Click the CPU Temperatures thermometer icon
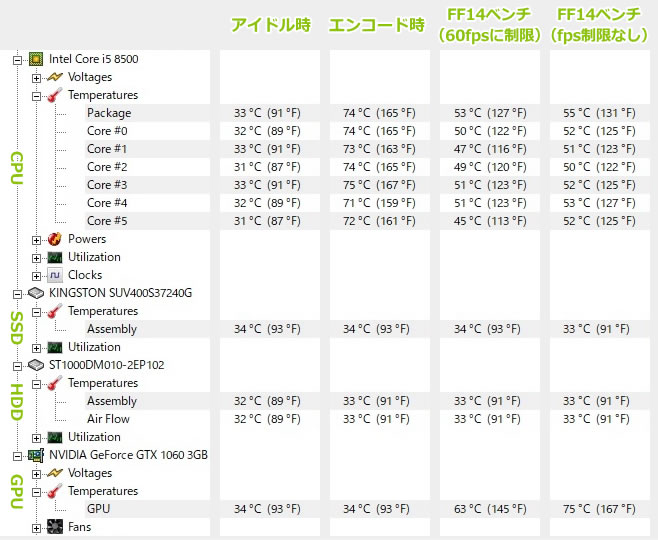 point(55,95)
